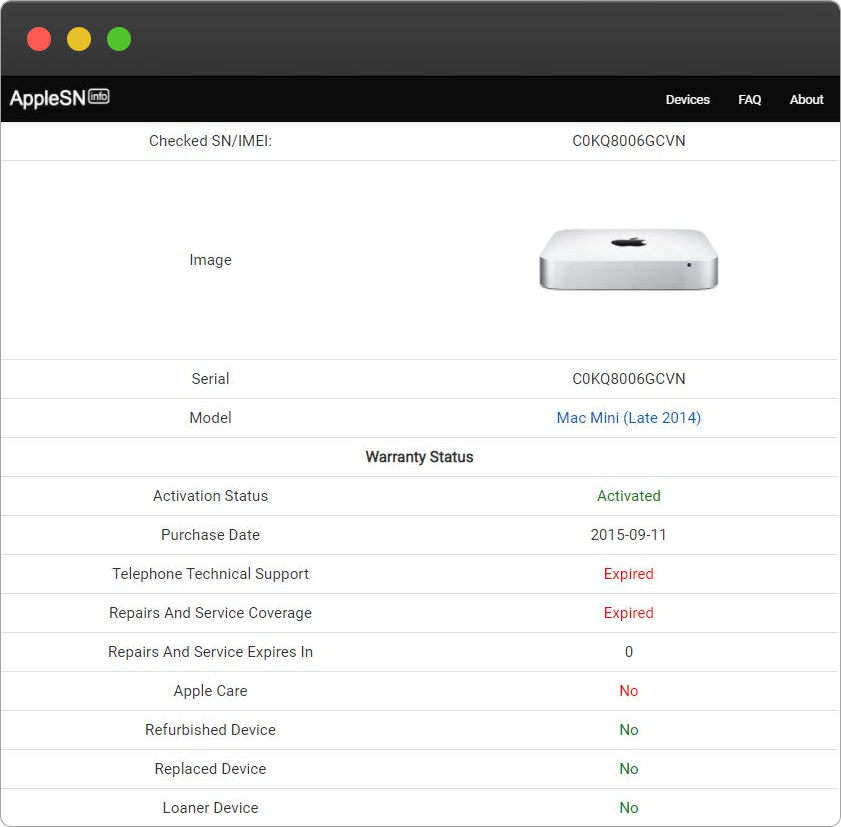Click the Purchase Date label
The height and width of the screenshot is (827, 841).
210,535
